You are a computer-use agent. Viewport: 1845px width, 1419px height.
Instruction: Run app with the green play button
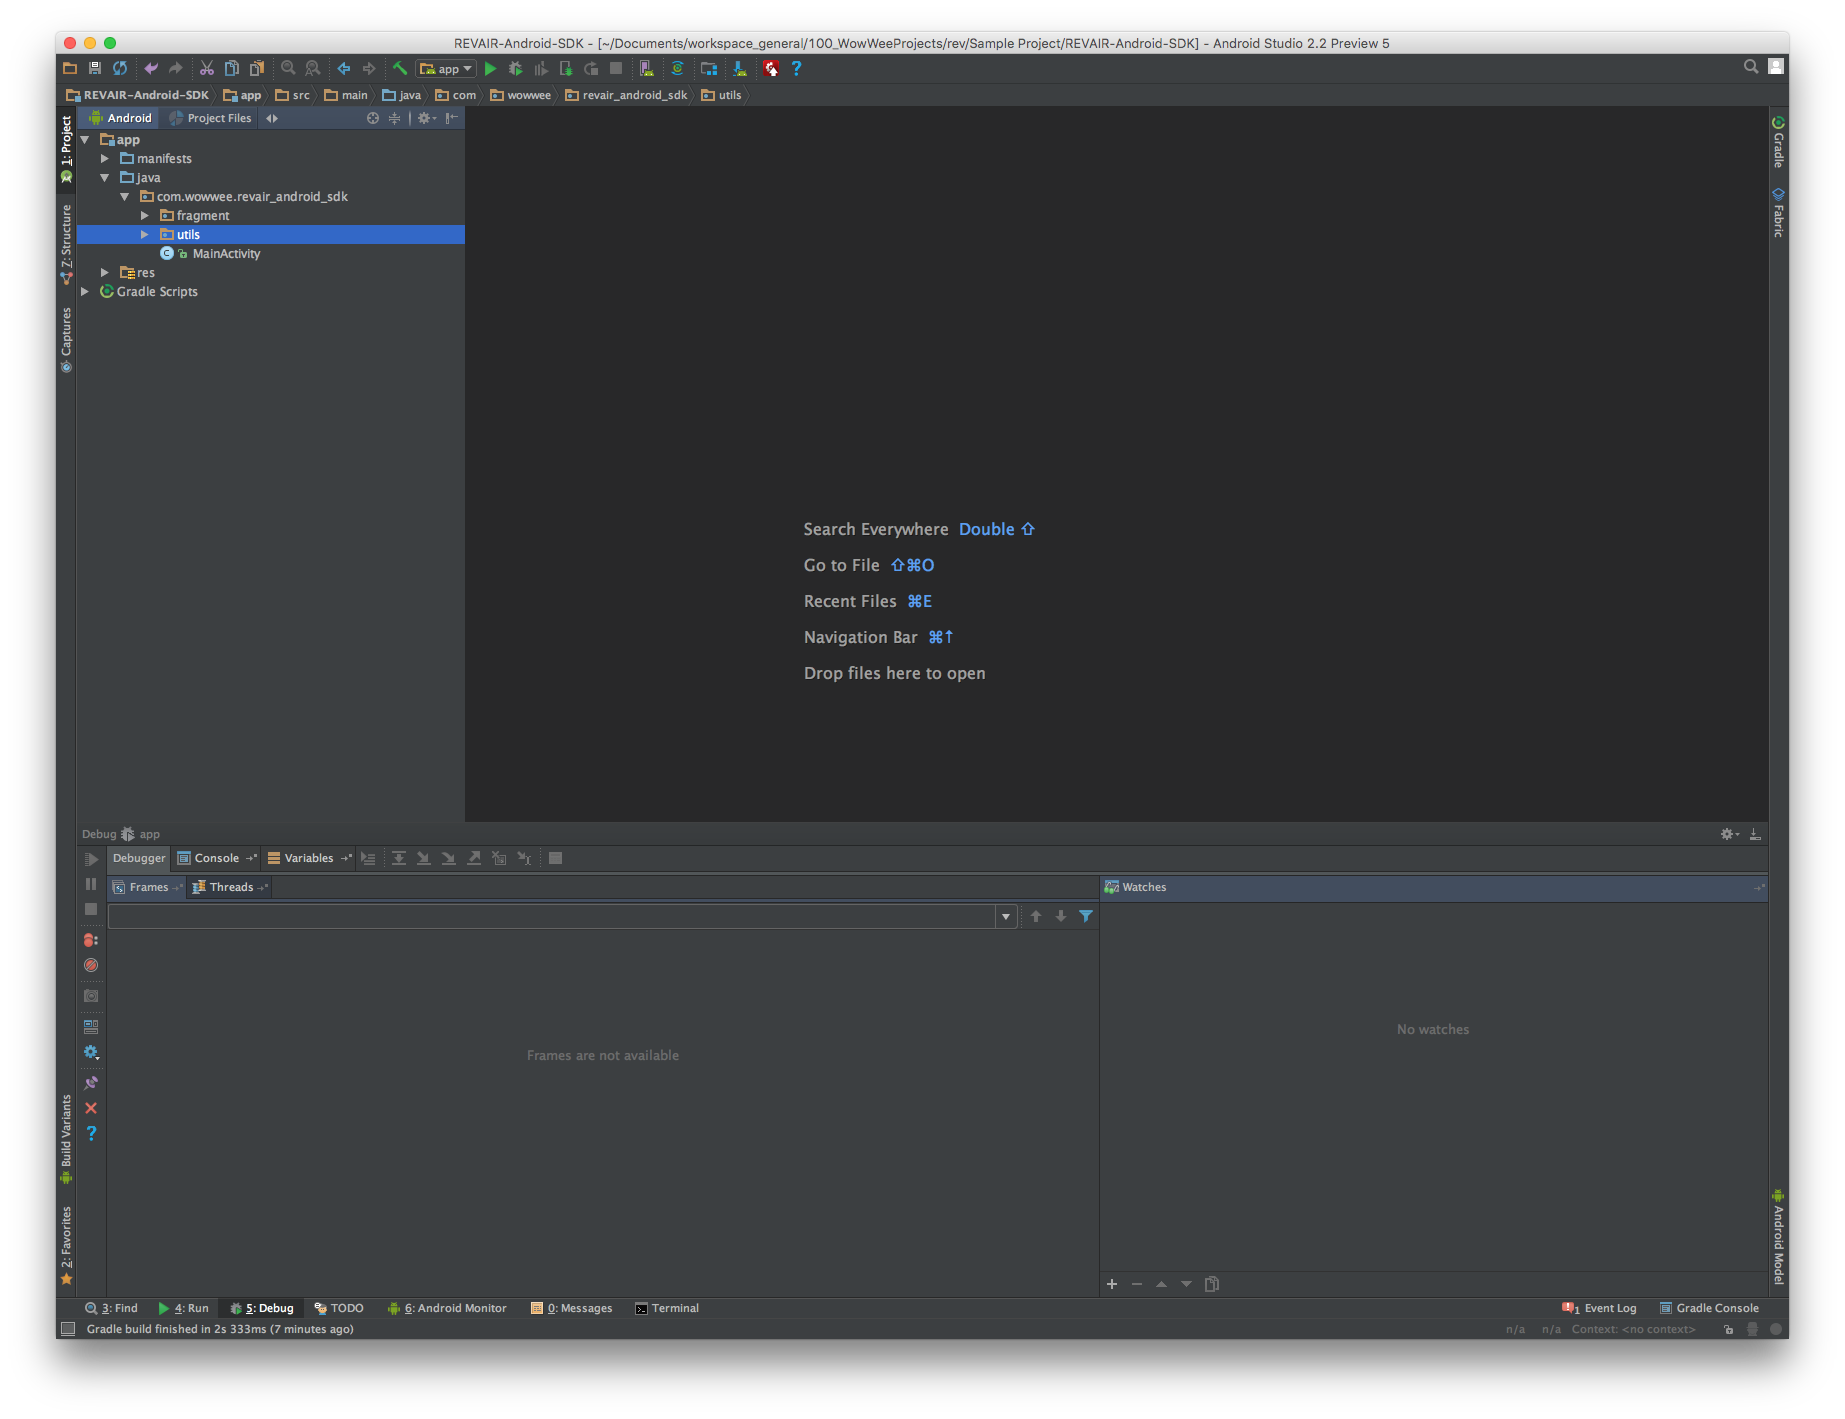pyautogui.click(x=490, y=68)
